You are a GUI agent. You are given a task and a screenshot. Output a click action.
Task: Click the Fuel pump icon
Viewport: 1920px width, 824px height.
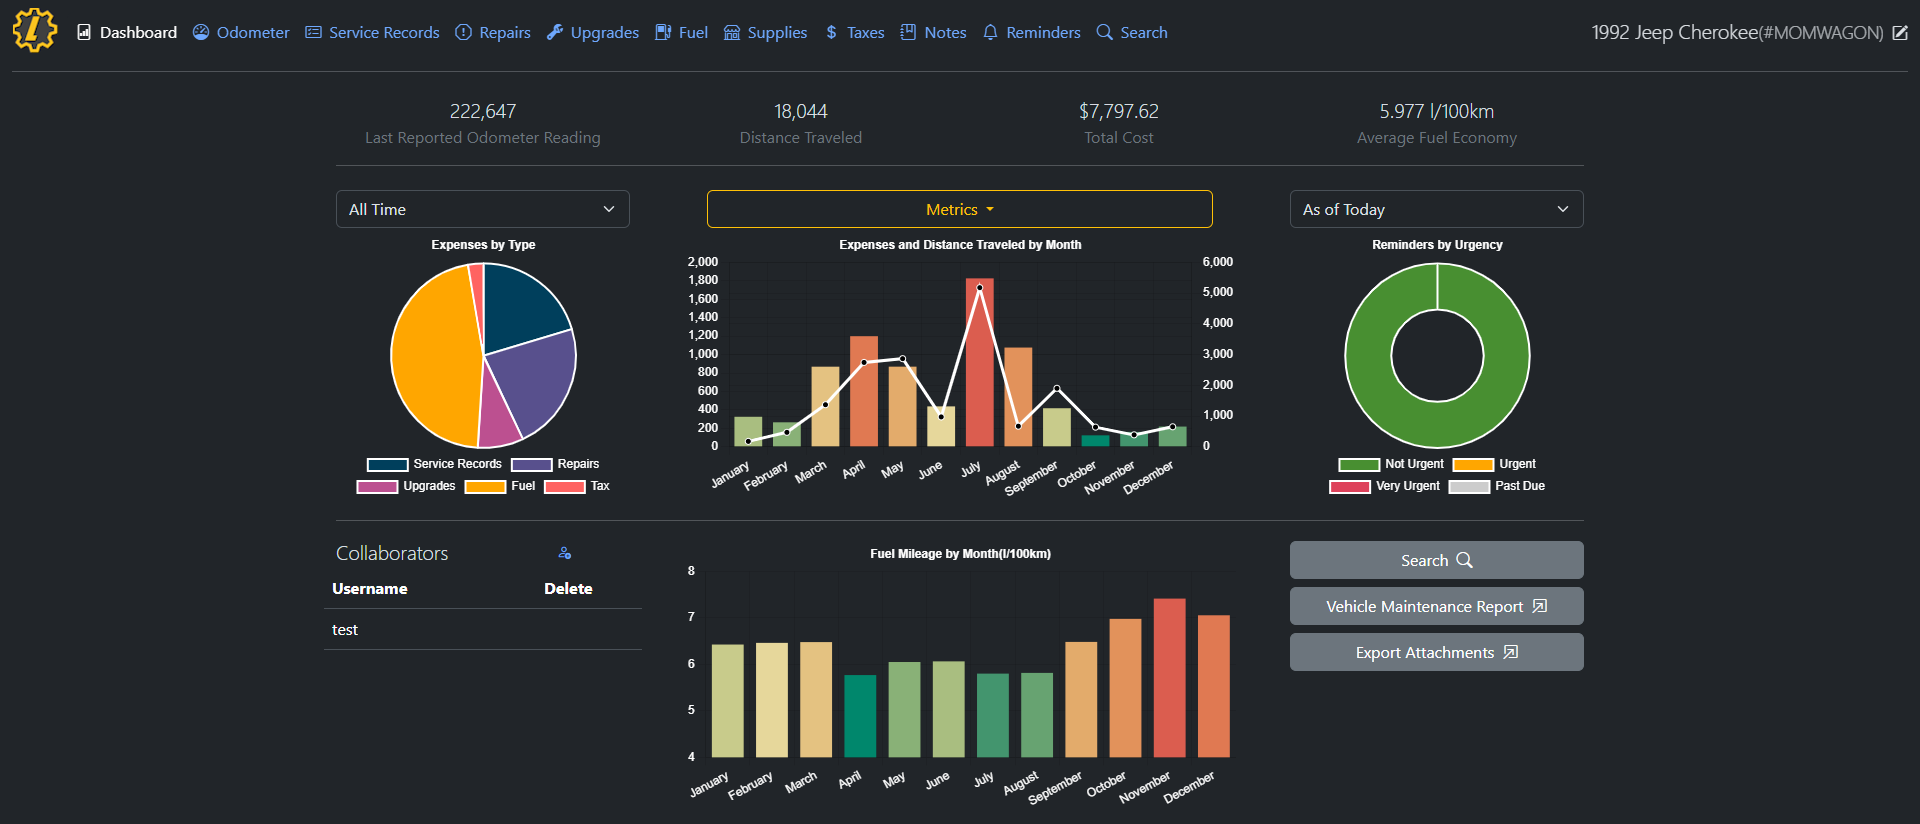tap(663, 32)
